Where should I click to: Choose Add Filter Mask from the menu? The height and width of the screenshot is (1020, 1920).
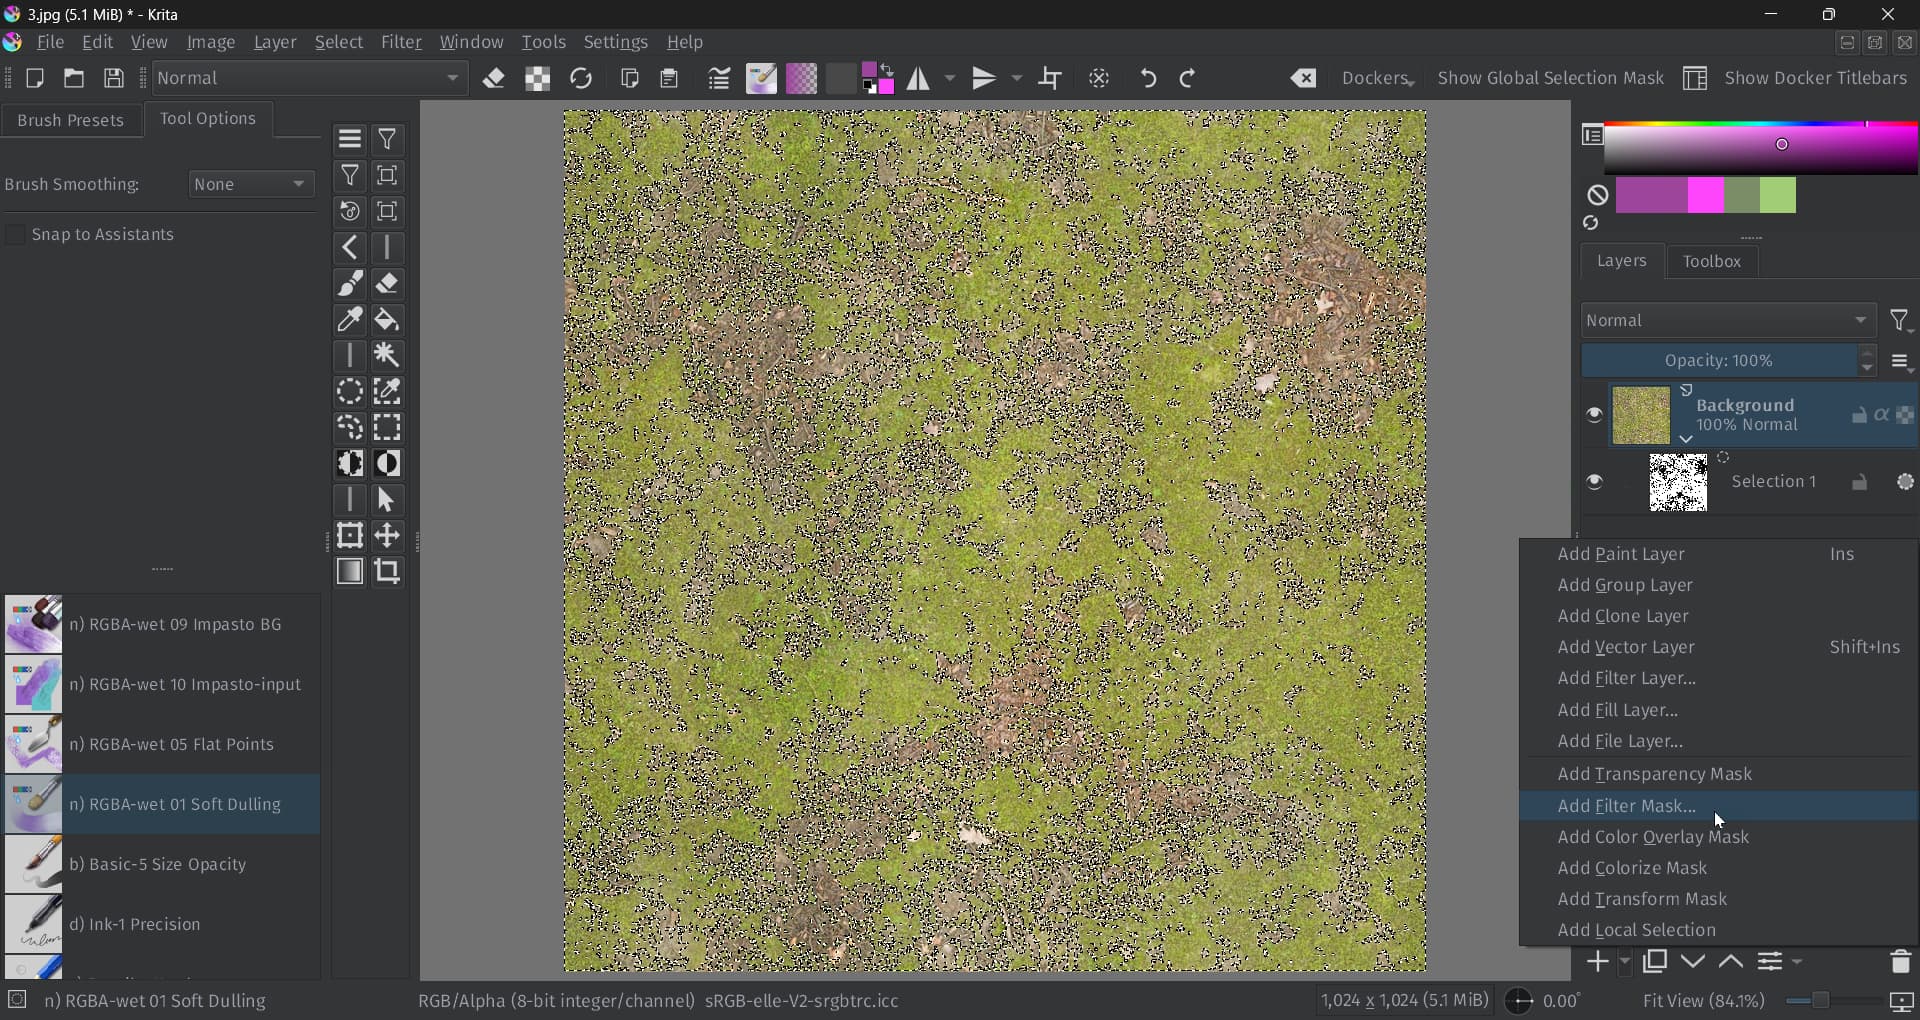[x=1626, y=806]
